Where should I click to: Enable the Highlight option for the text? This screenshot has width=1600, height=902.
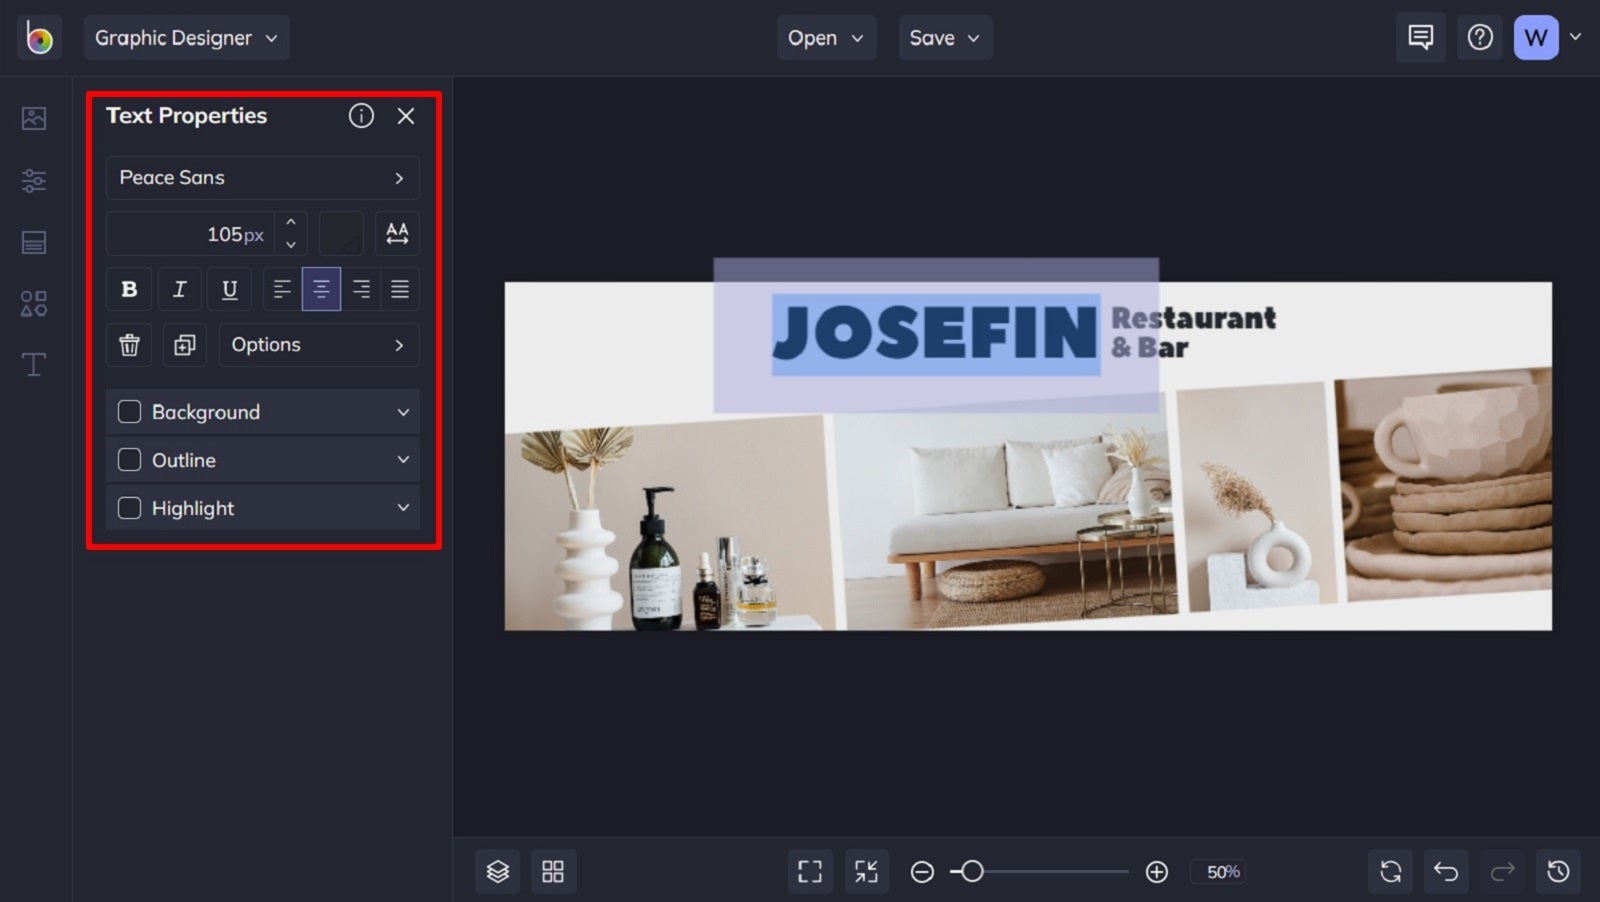tap(128, 507)
